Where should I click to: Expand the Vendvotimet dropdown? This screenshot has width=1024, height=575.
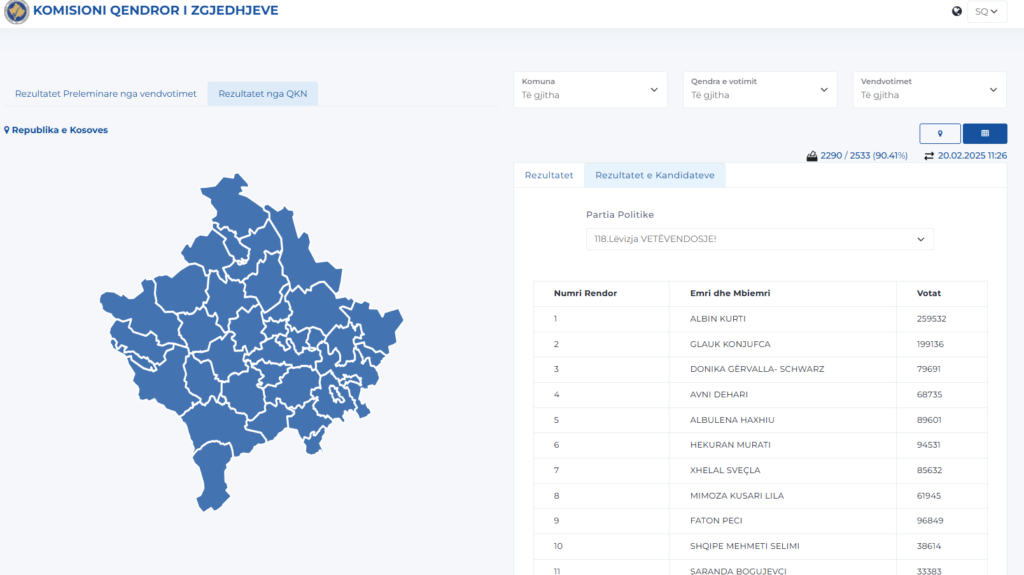pyautogui.click(x=929, y=89)
